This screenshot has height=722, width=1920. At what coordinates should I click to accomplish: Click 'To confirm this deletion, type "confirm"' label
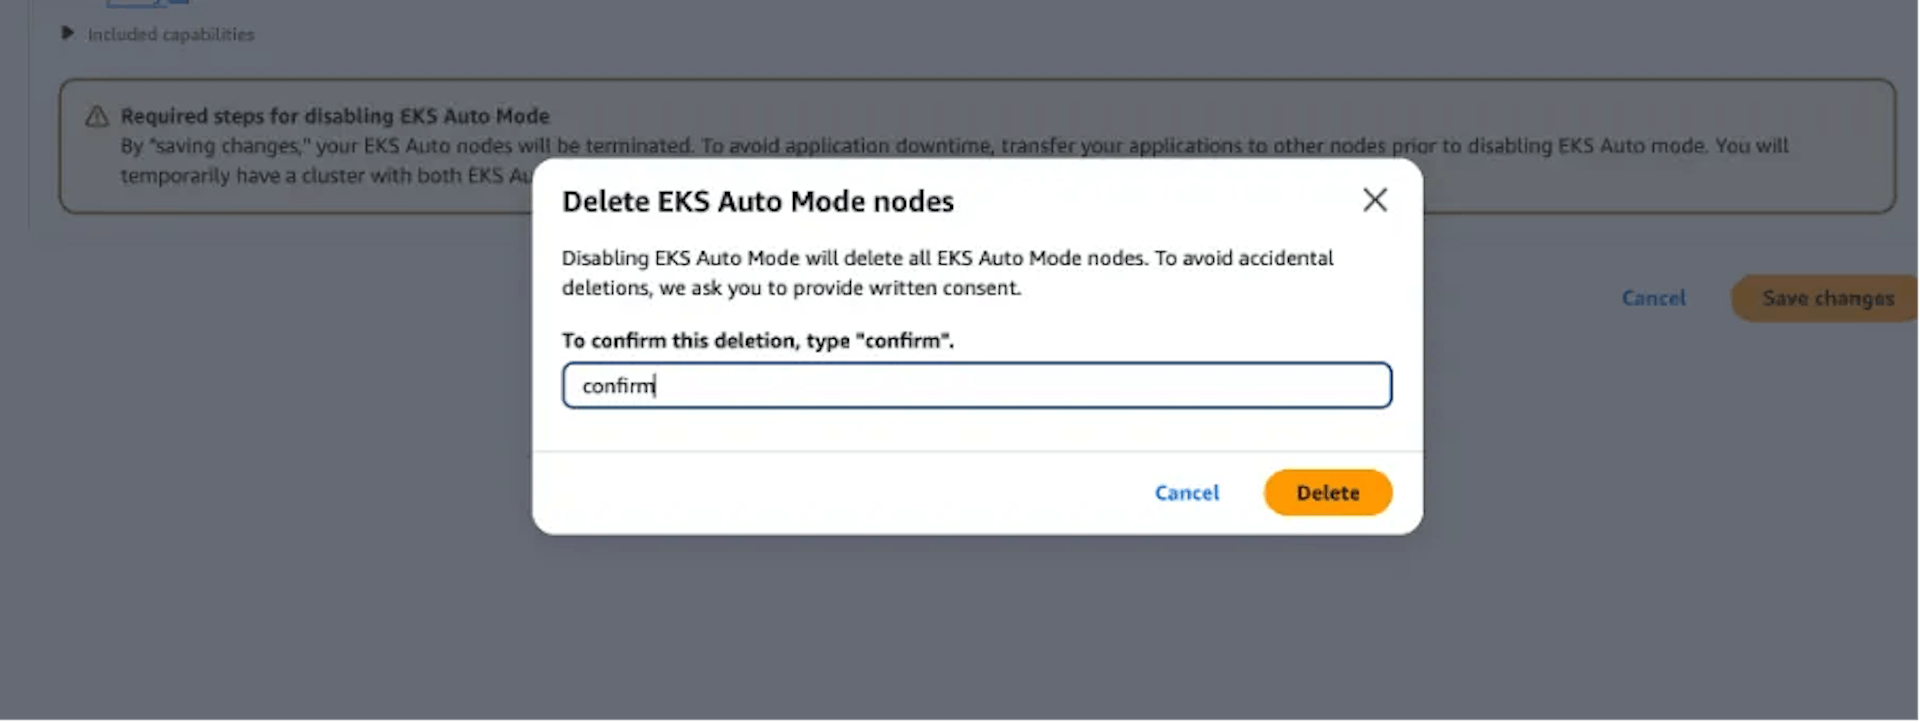[x=758, y=340]
